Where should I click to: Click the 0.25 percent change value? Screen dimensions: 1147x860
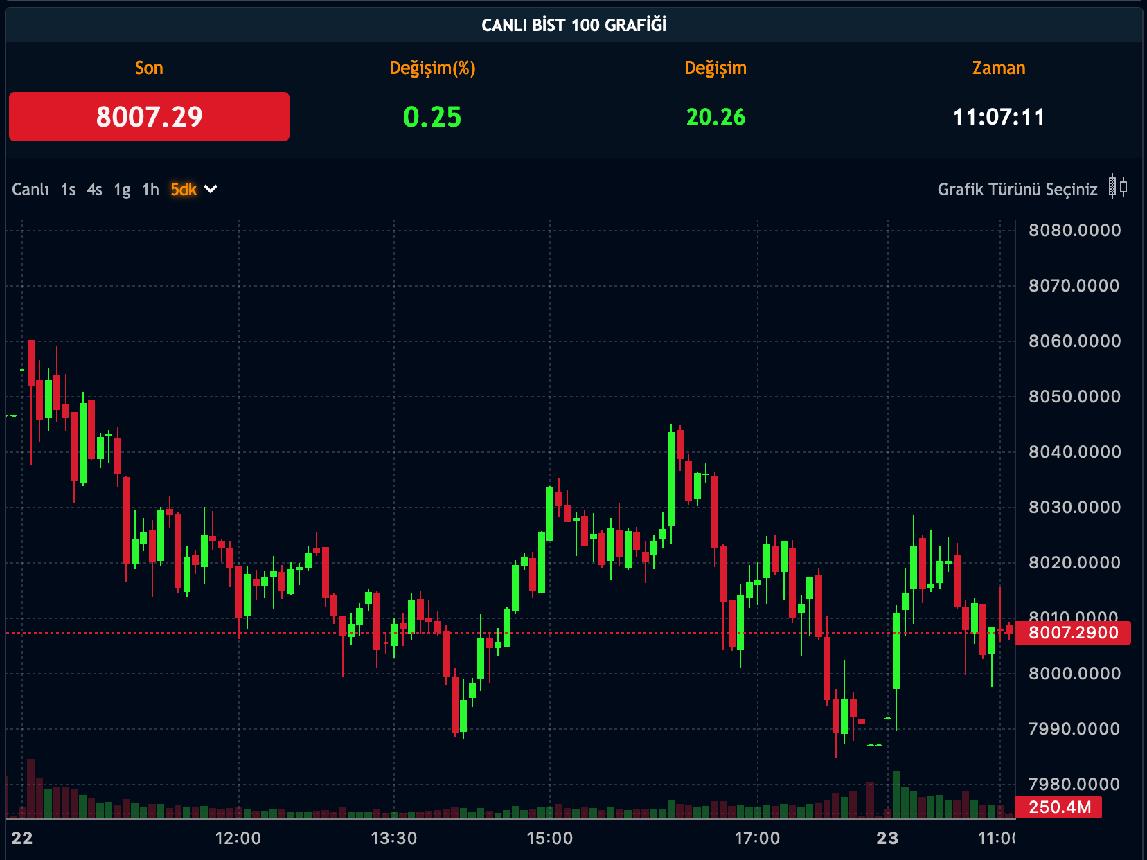[x=432, y=117]
